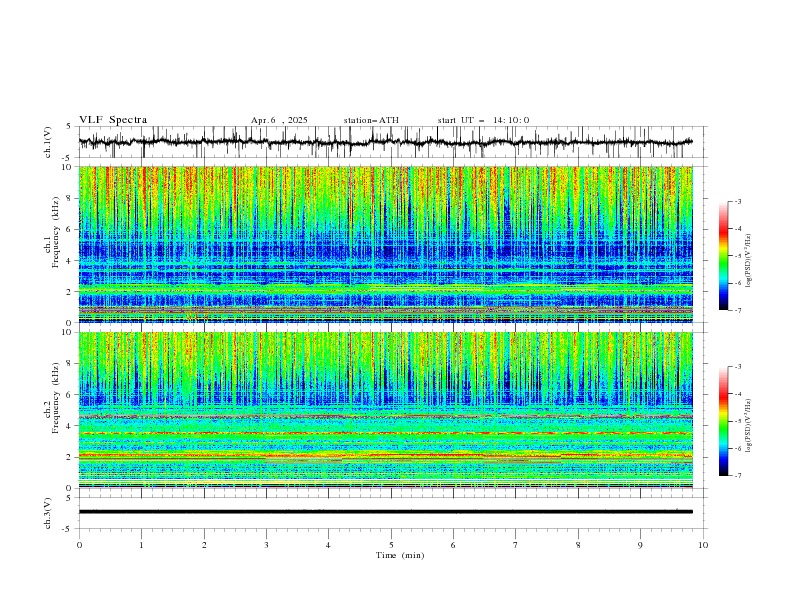Click the time axis tick label '5'
This screenshot has width=792, height=612.
point(391,545)
